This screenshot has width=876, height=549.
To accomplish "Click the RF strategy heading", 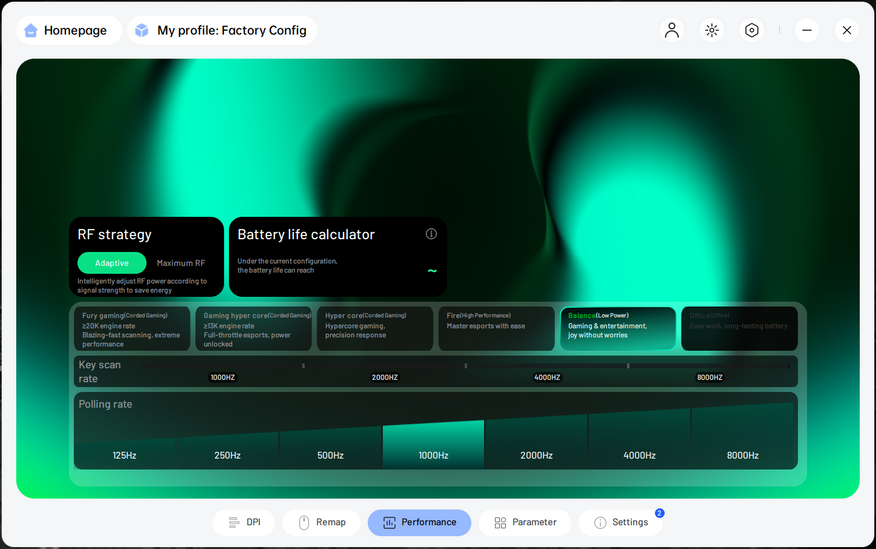I will (115, 235).
